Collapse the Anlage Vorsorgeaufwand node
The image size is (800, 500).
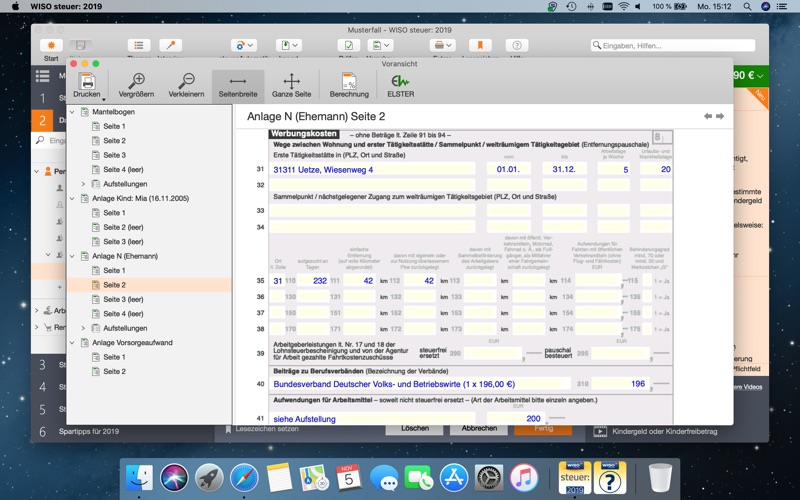73,342
